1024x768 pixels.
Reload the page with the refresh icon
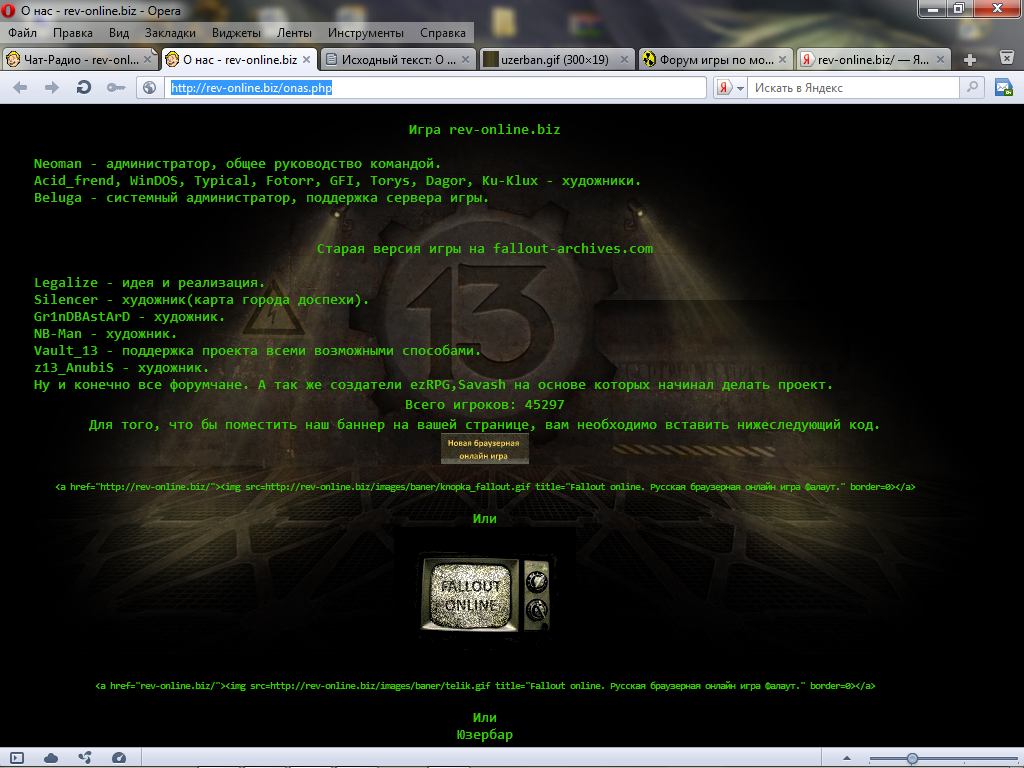(x=84, y=88)
